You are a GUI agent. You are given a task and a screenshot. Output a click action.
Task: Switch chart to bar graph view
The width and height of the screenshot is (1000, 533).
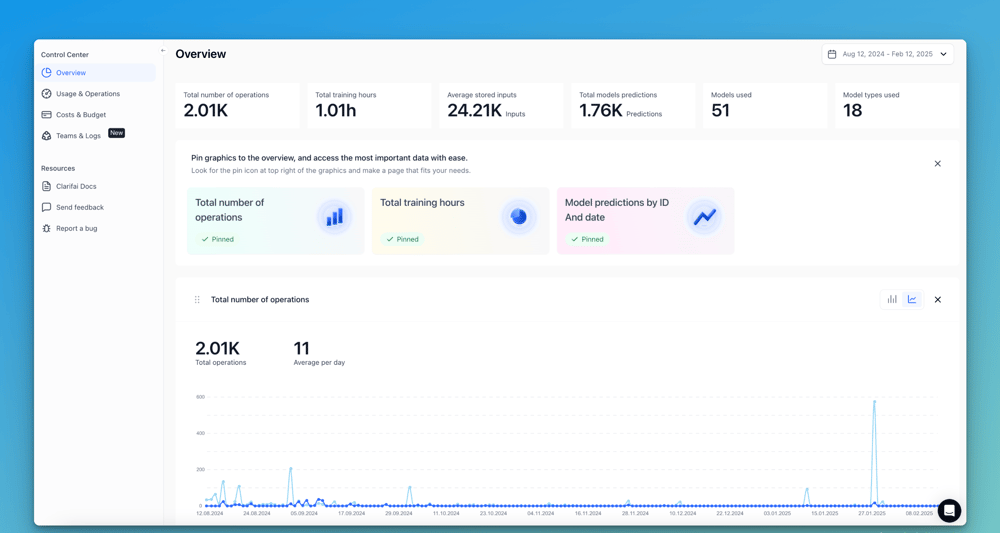pos(892,300)
